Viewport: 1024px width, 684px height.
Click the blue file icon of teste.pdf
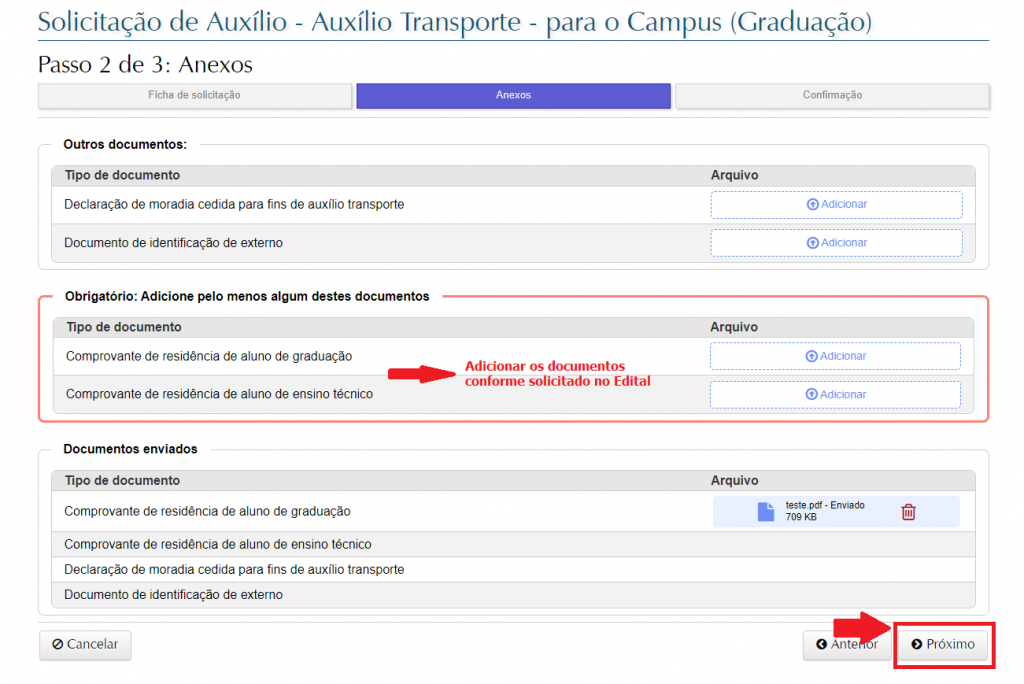765,512
